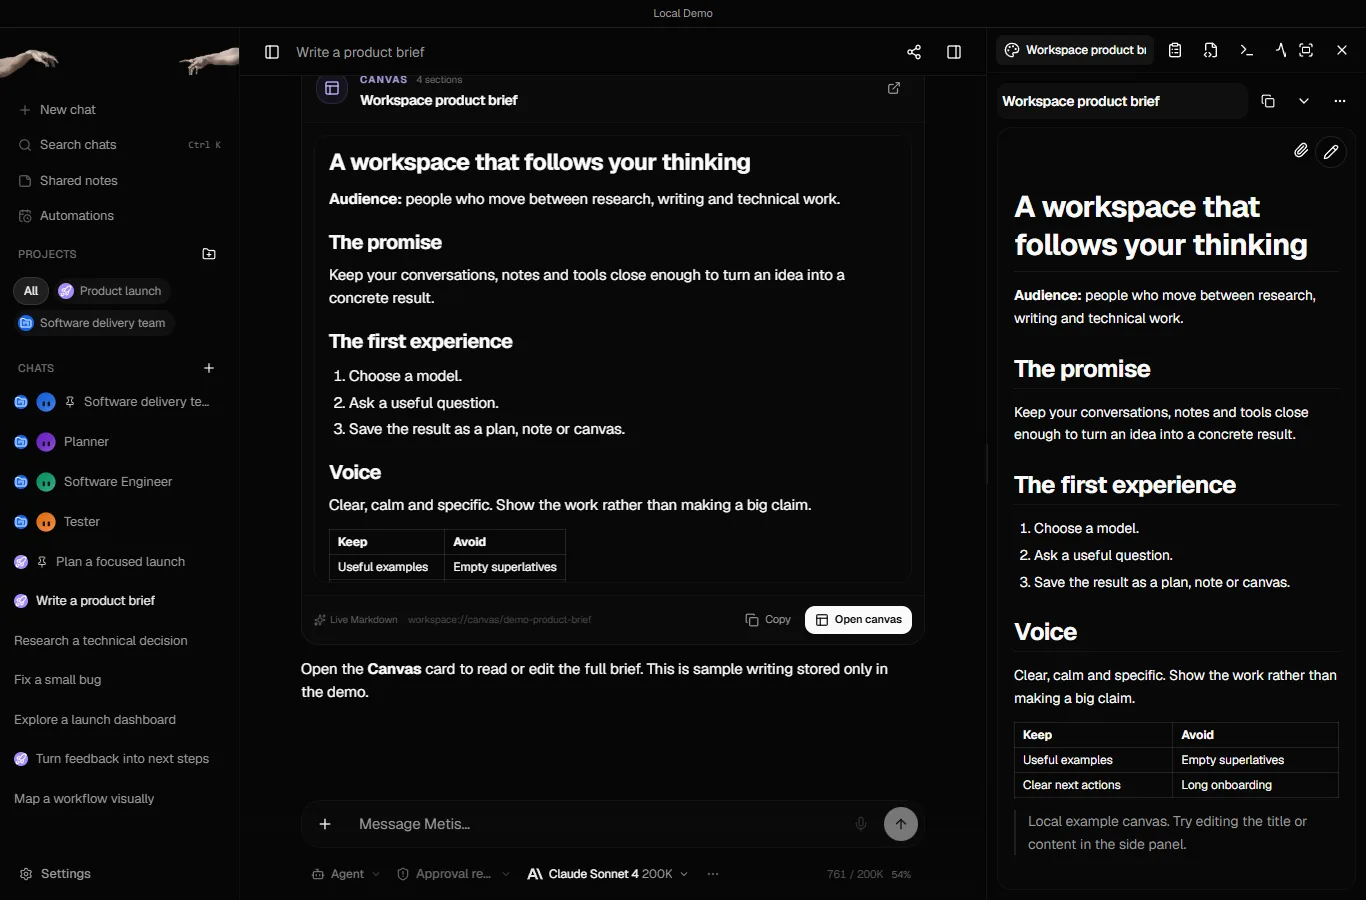Click the Copy button on canvas card

pyautogui.click(x=768, y=620)
